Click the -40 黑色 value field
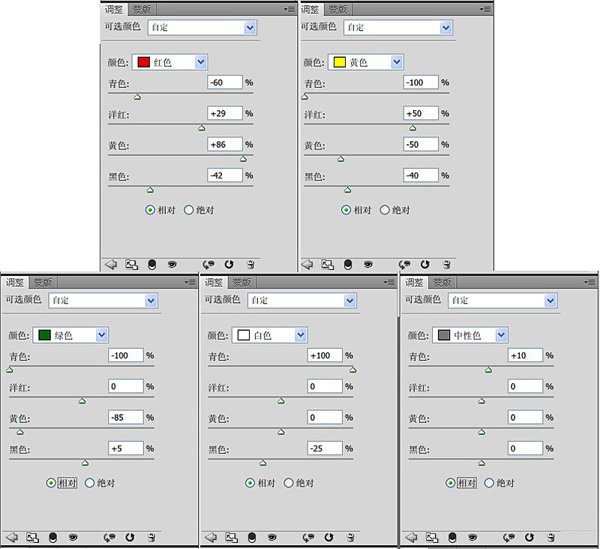The height and width of the screenshot is (549, 600). (421, 175)
